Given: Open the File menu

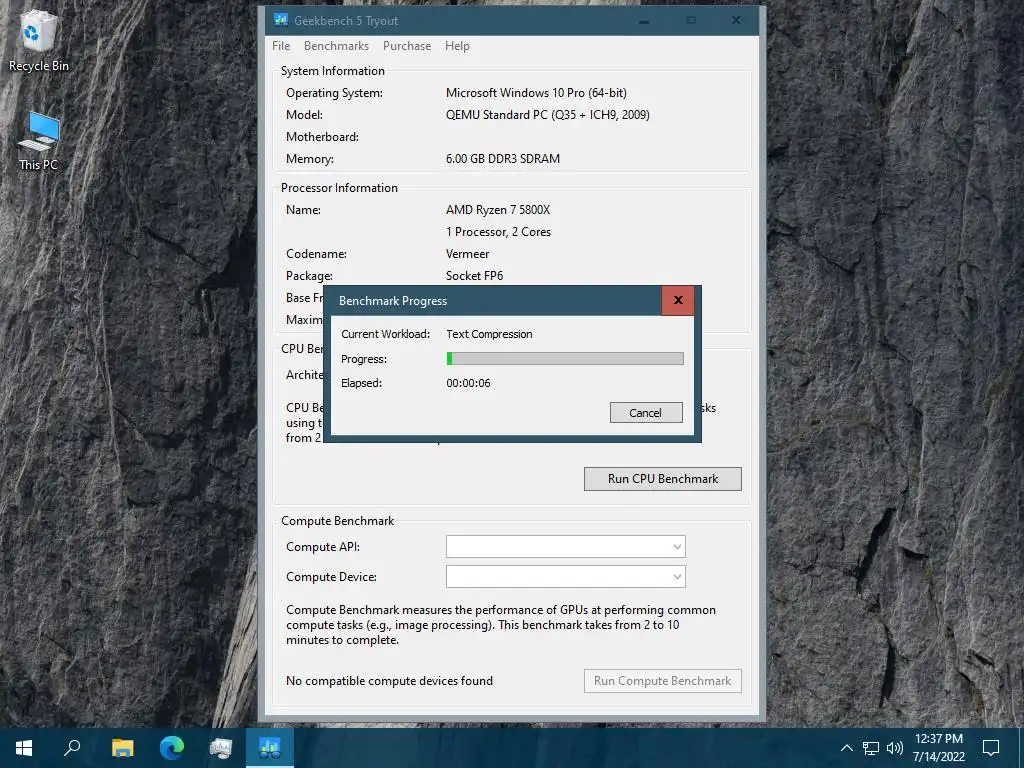Looking at the screenshot, I should click(x=281, y=46).
